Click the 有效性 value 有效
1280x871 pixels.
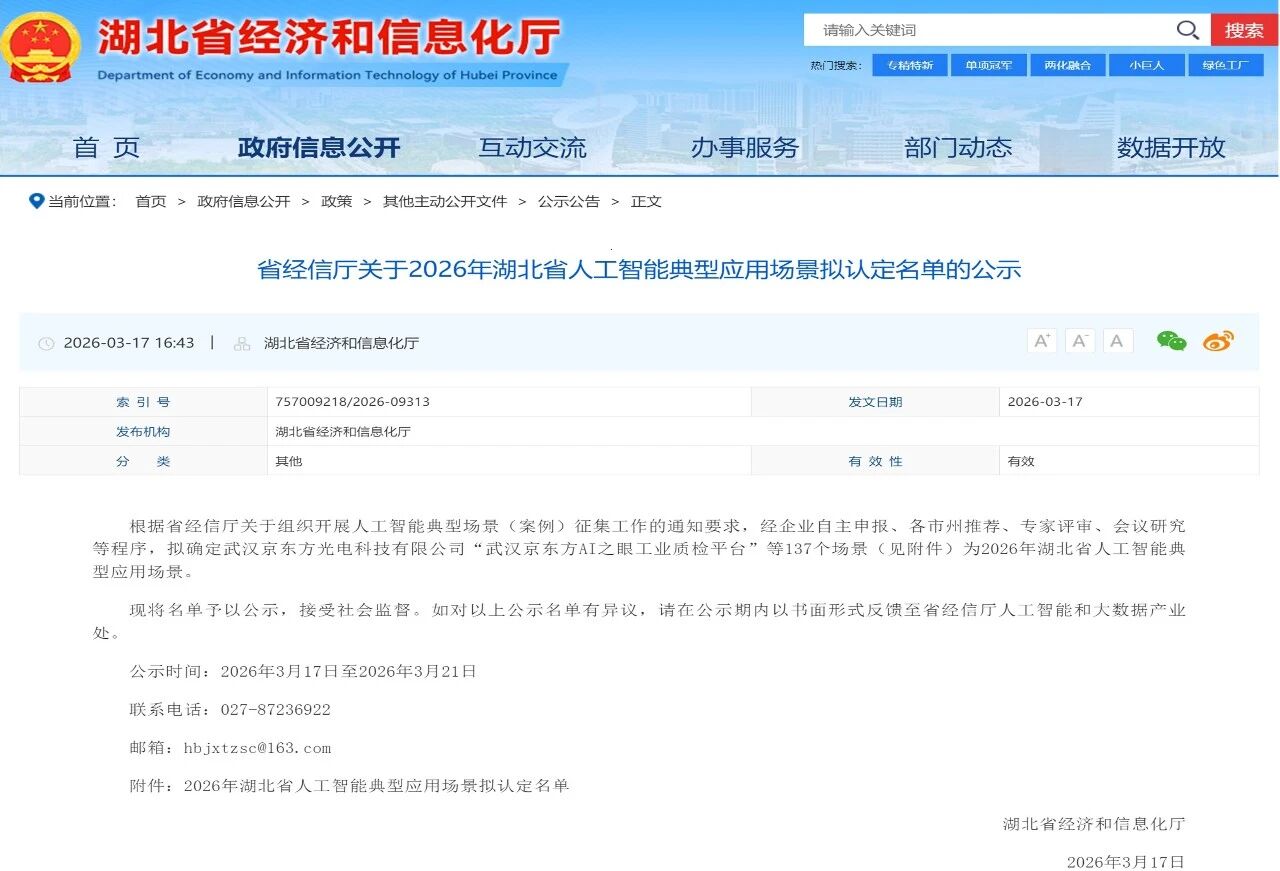(x=1021, y=461)
